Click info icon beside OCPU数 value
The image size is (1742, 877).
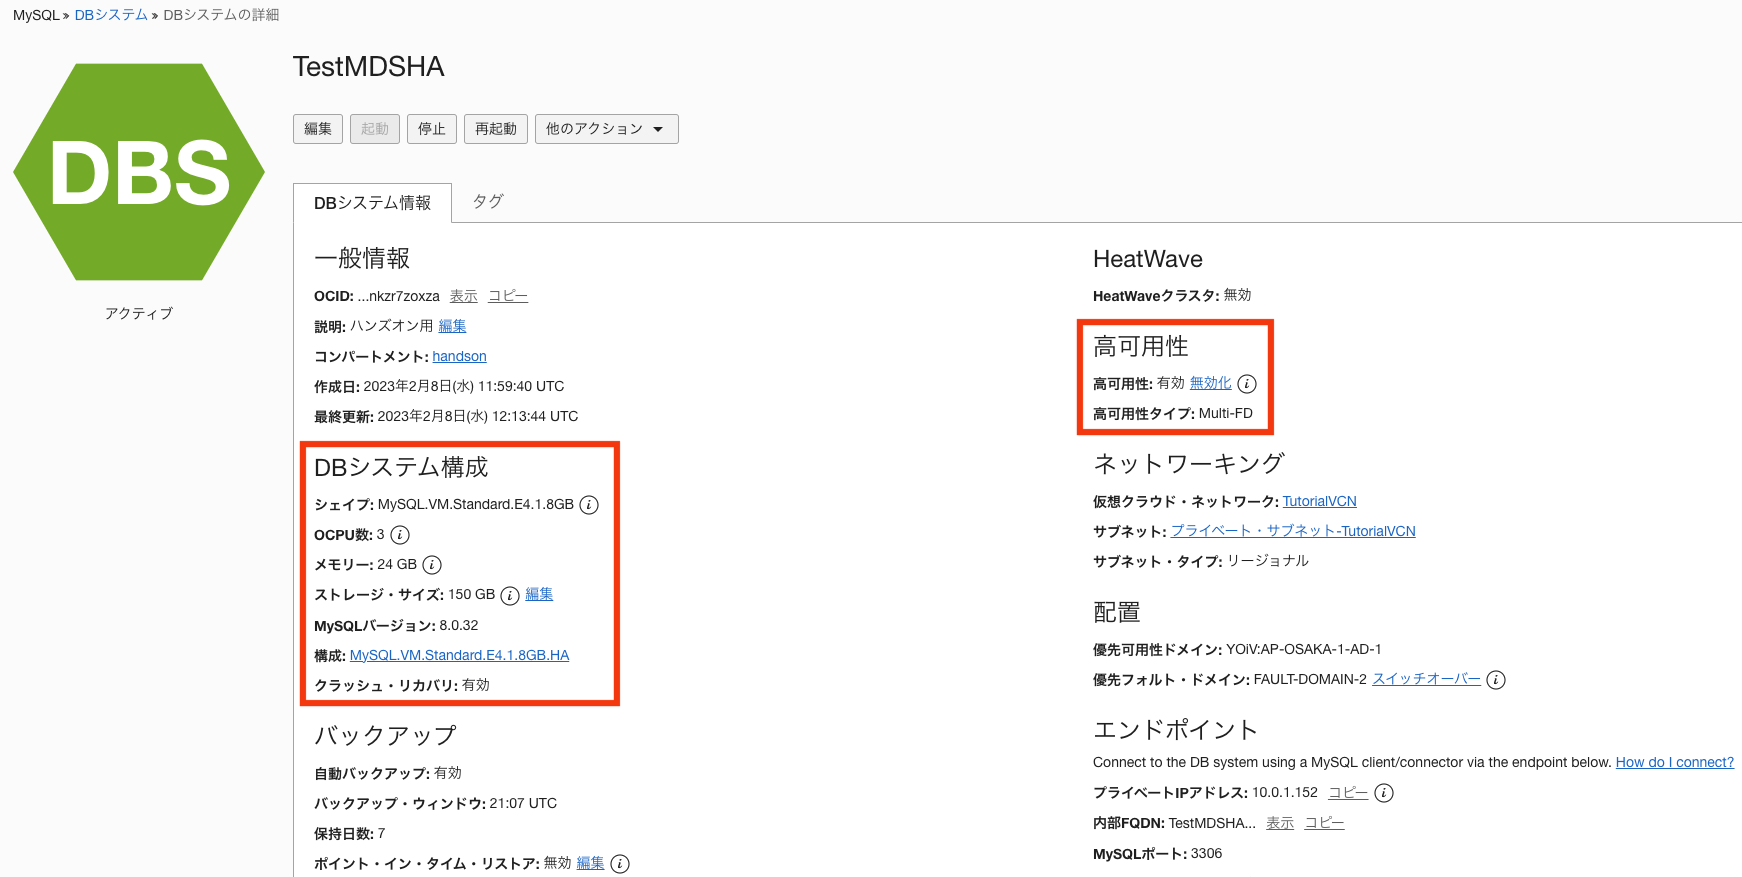coord(400,535)
